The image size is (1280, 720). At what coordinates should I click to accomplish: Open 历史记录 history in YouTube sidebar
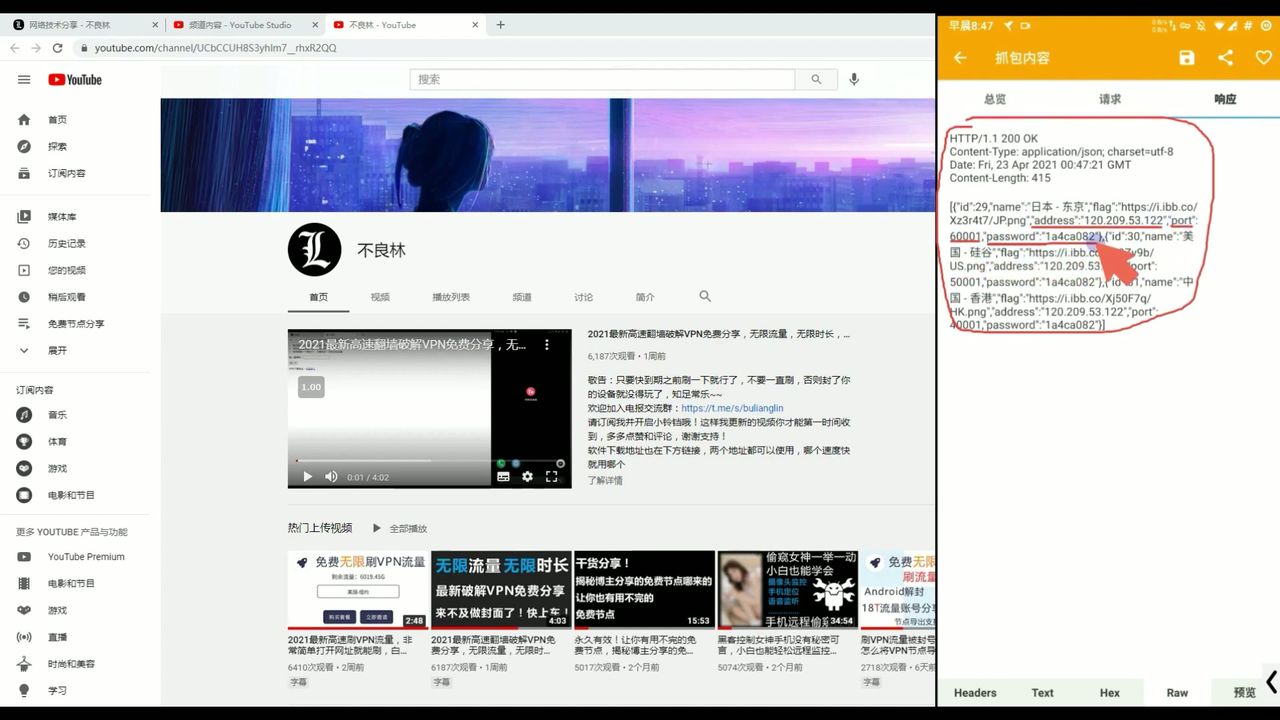click(x=24, y=243)
